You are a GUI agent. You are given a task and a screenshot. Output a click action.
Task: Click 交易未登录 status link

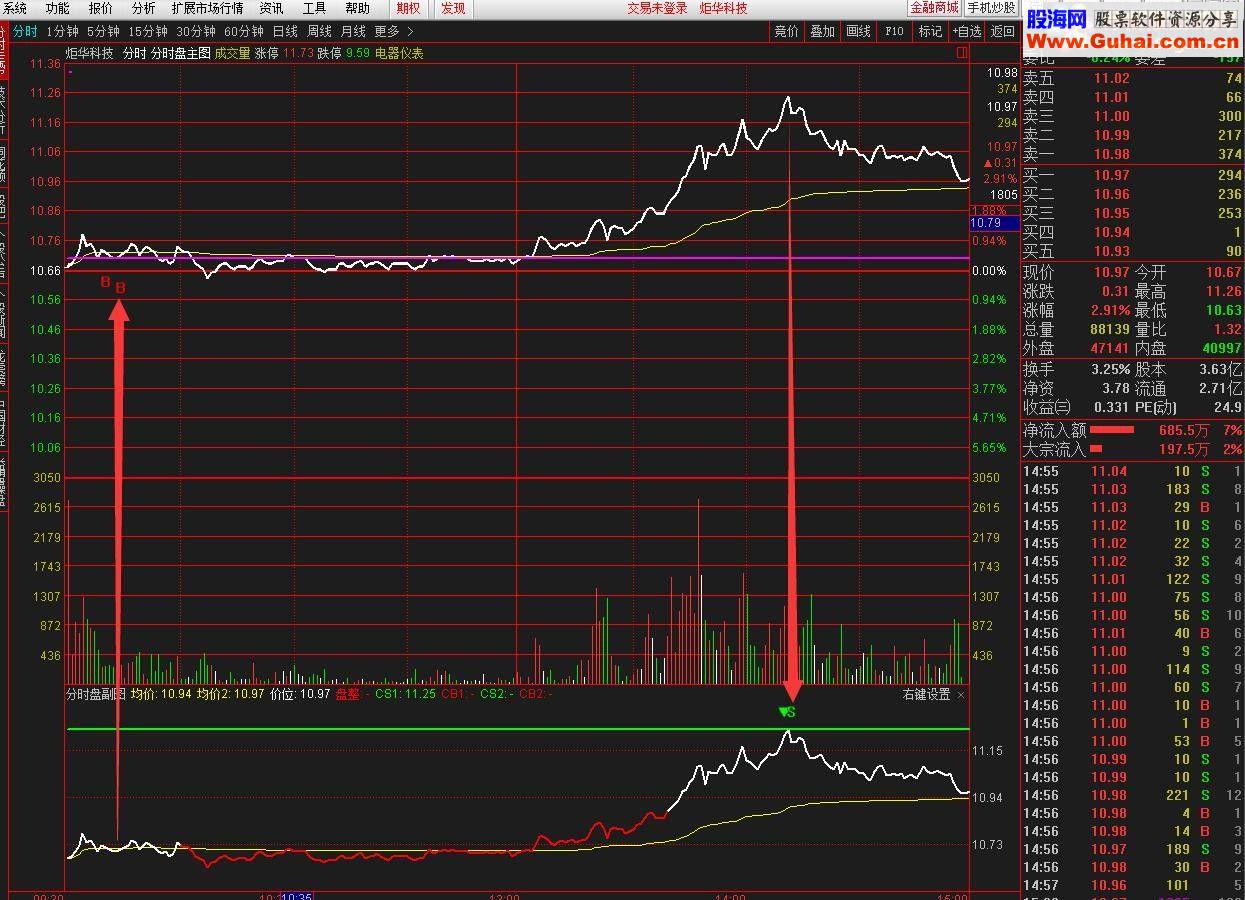click(x=657, y=8)
